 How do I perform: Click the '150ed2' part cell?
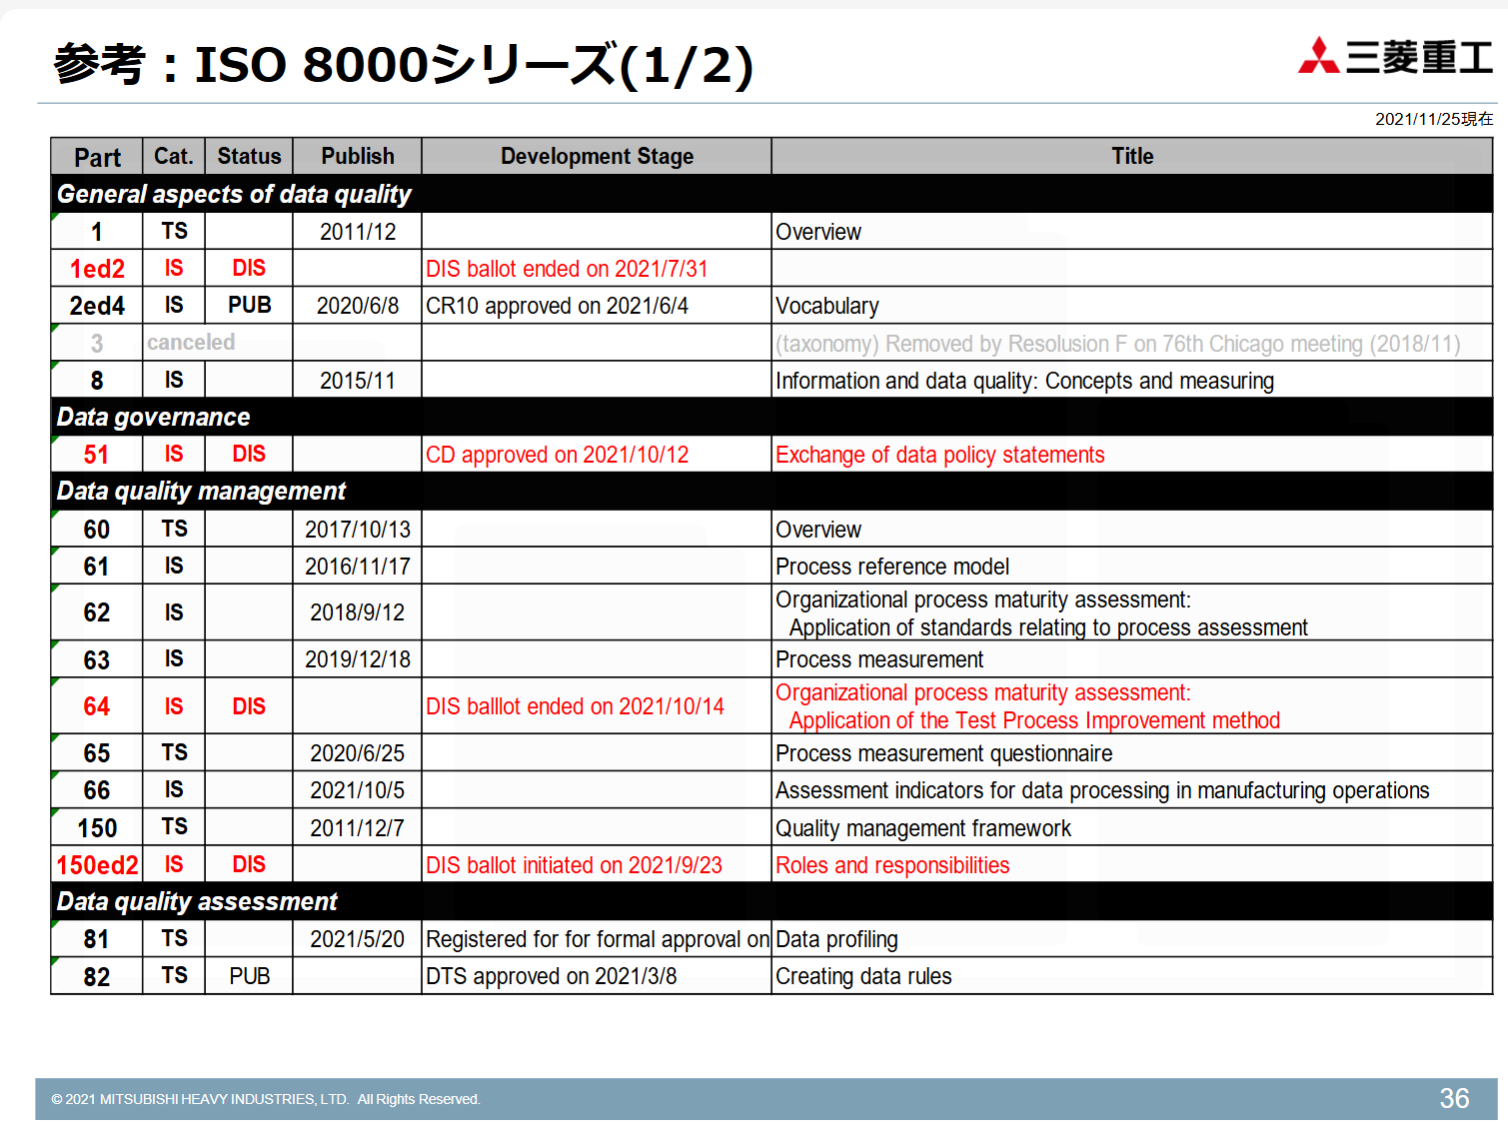[97, 866]
